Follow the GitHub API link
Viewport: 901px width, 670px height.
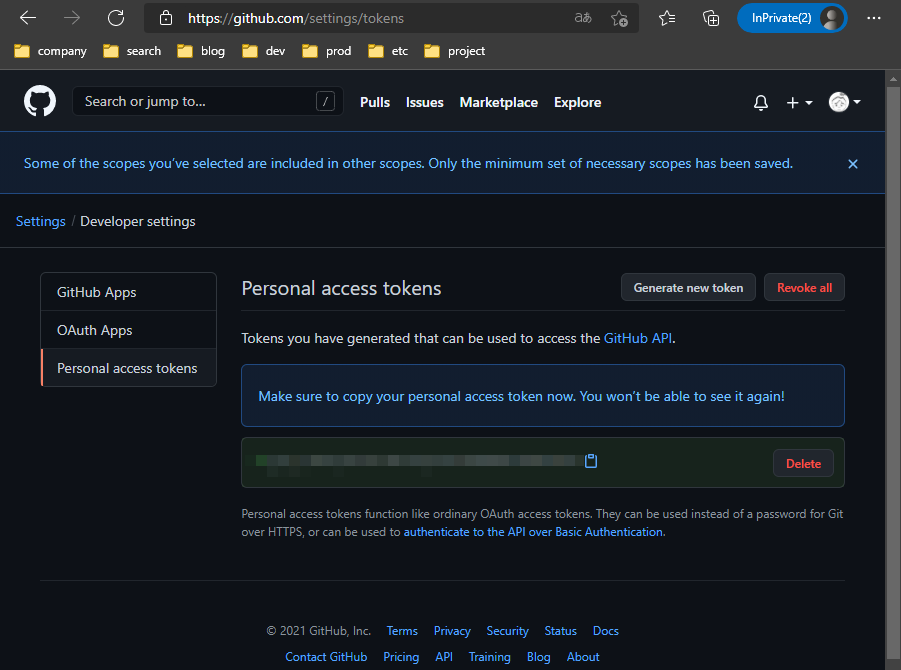[x=638, y=338]
